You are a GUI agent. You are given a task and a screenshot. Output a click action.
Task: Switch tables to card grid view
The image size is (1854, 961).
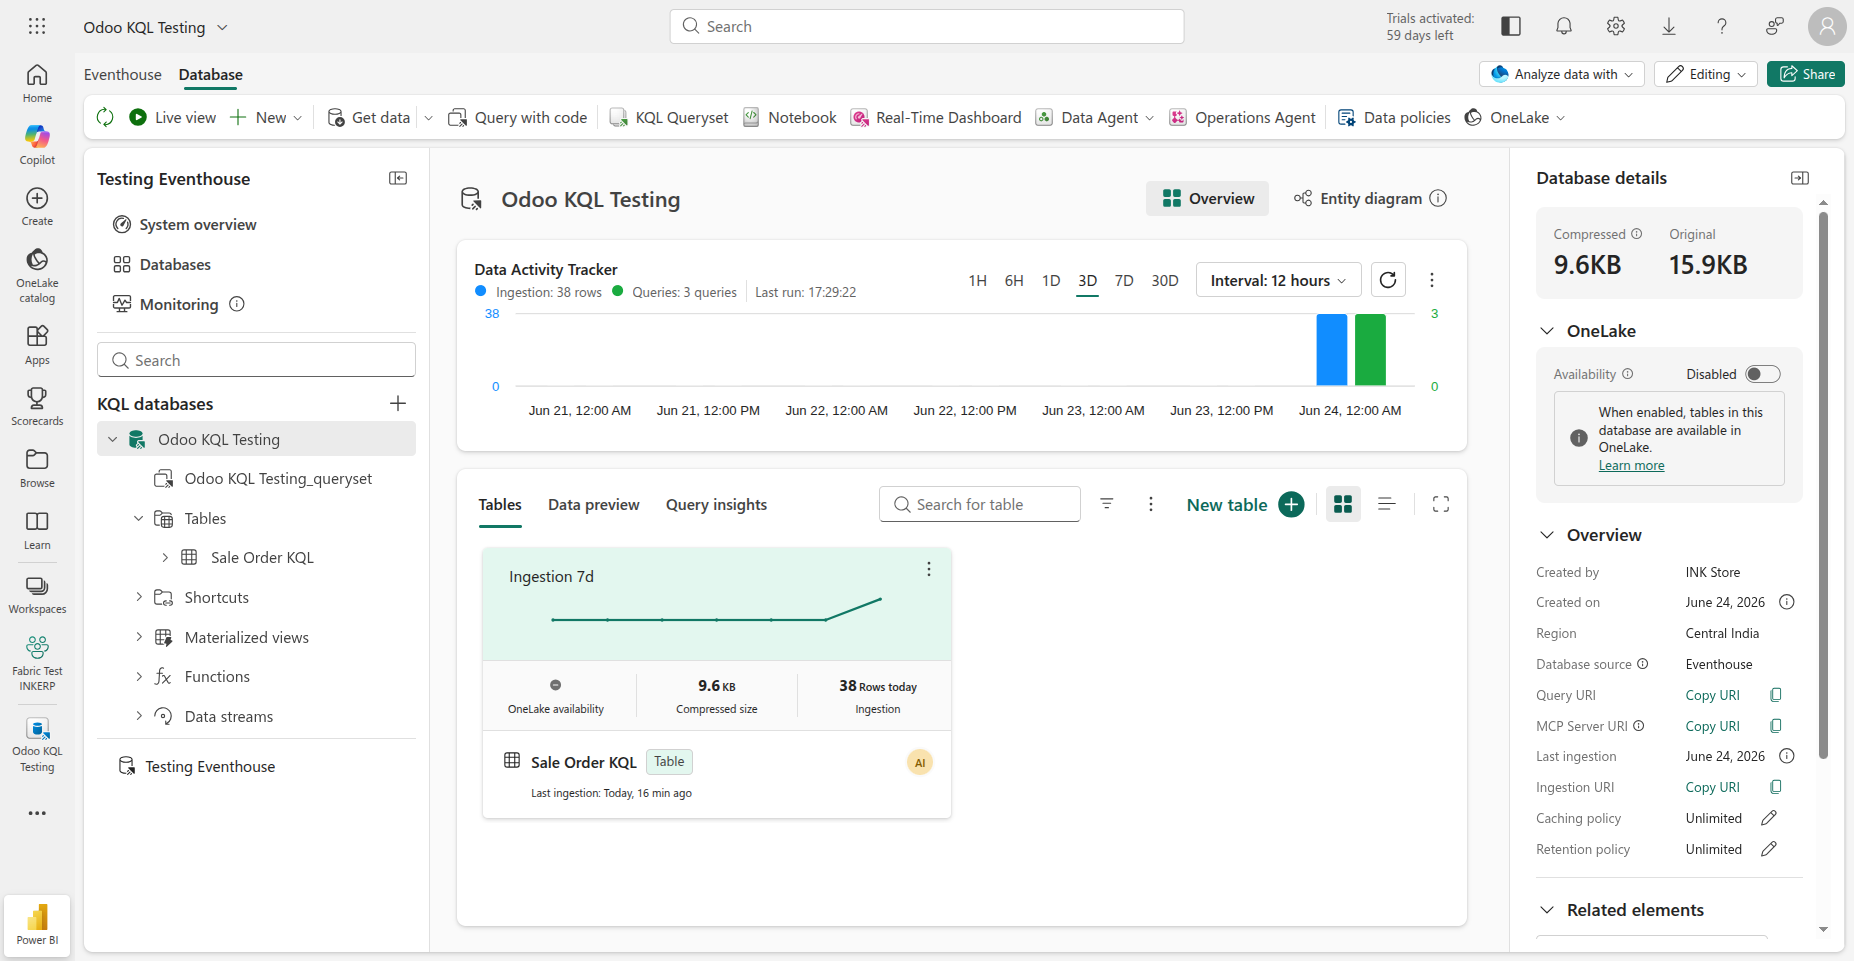point(1343,504)
